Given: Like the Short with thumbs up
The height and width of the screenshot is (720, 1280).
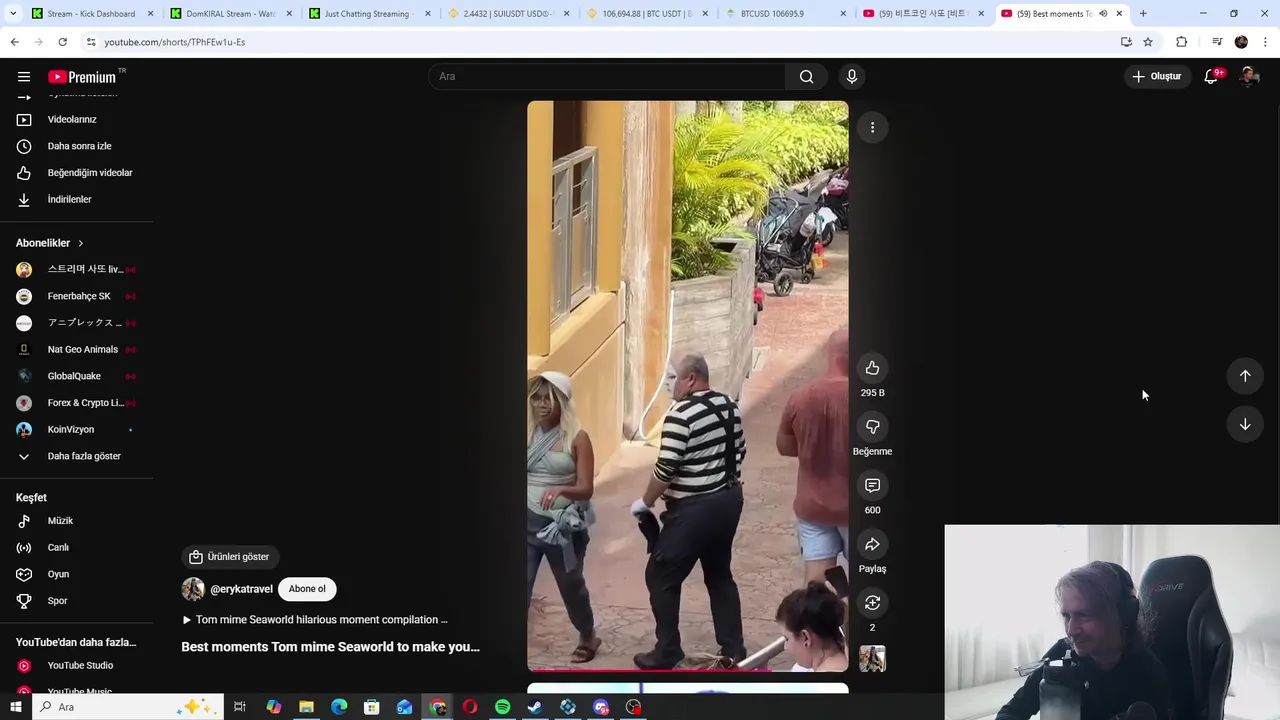Looking at the screenshot, I should [x=872, y=368].
